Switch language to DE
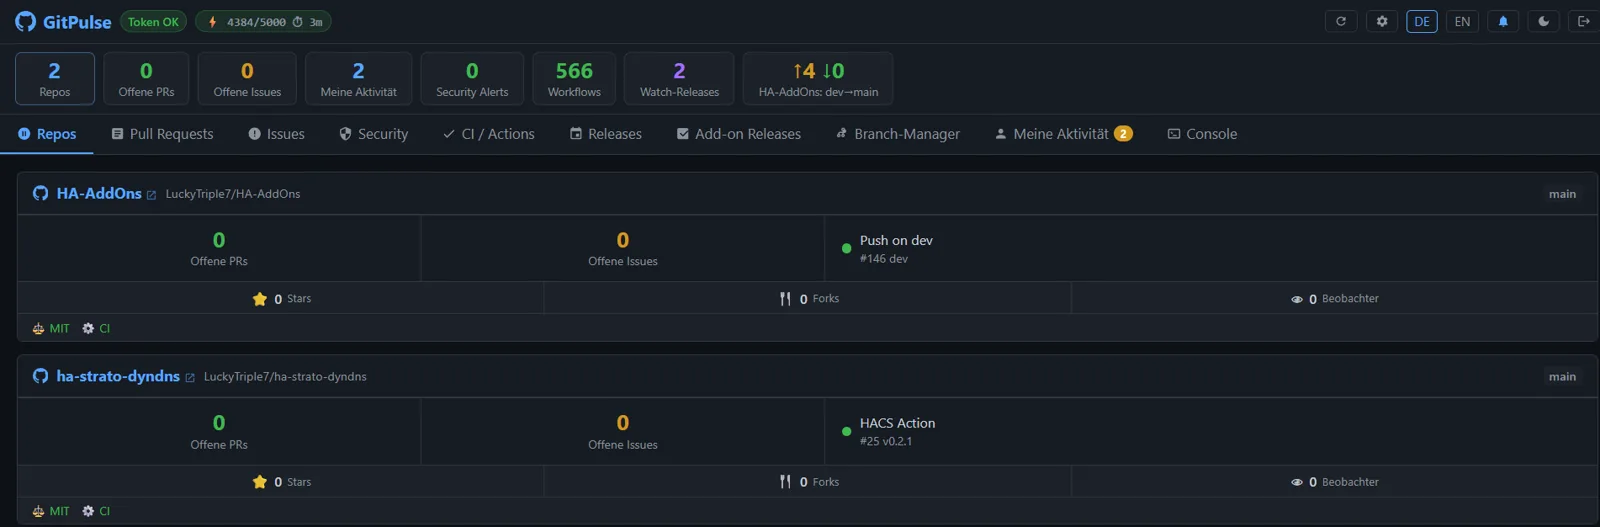Image resolution: width=1600 pixels, height=527 pixels. (1422, 21)
